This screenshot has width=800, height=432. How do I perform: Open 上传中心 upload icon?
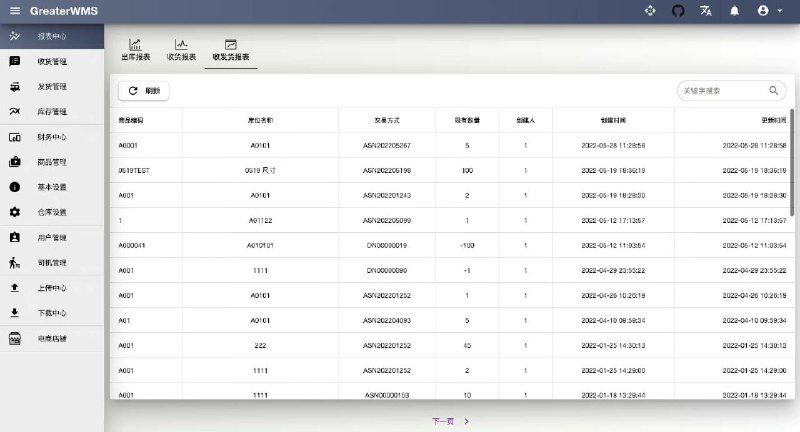(x=15, y=288)
